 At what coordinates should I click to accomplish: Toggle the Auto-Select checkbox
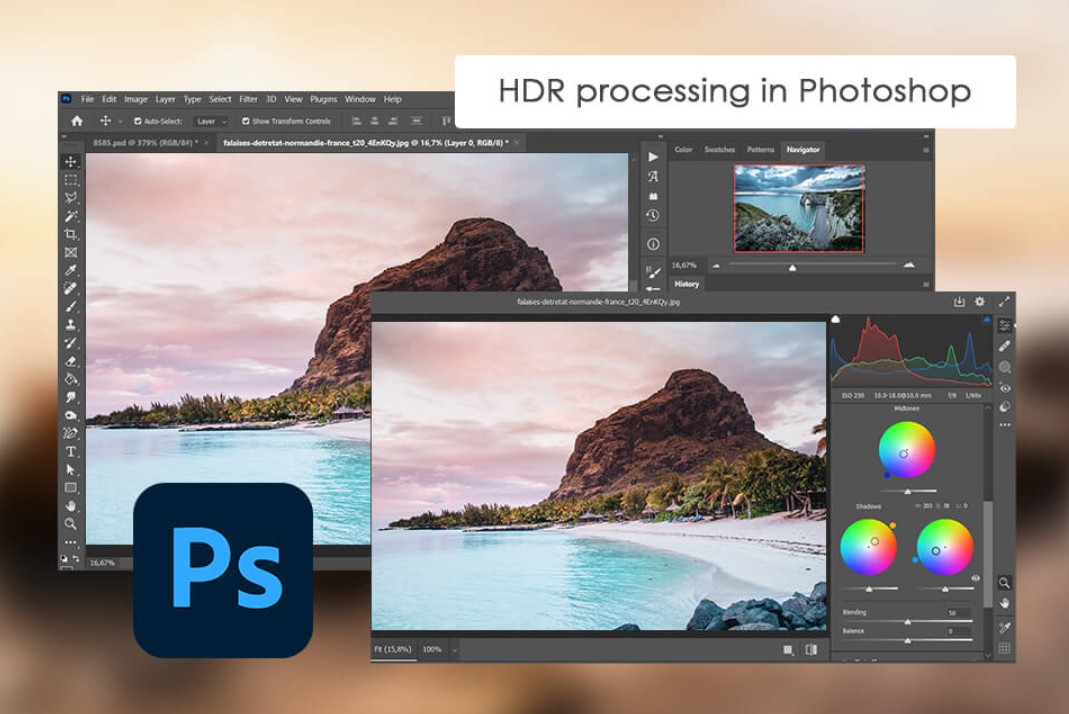pos(138,121)
